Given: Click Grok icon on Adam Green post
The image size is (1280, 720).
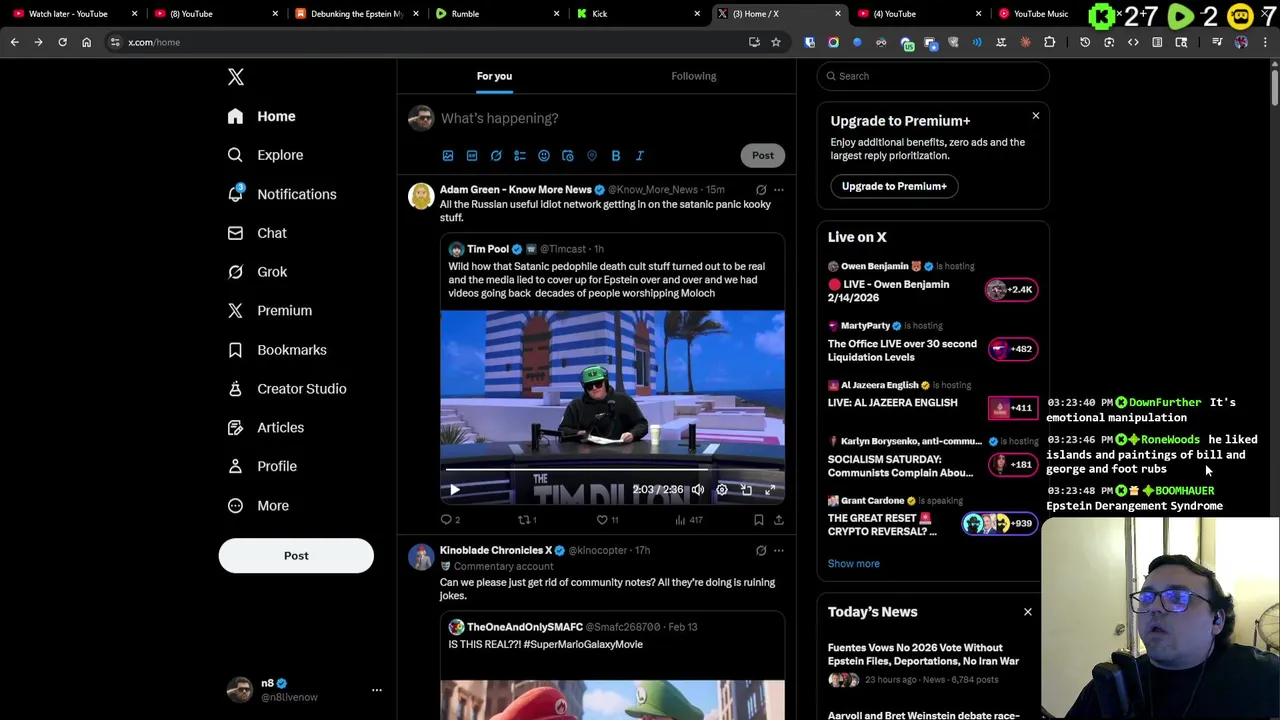Looking at the screenshot, I should (x=761, y=190).
